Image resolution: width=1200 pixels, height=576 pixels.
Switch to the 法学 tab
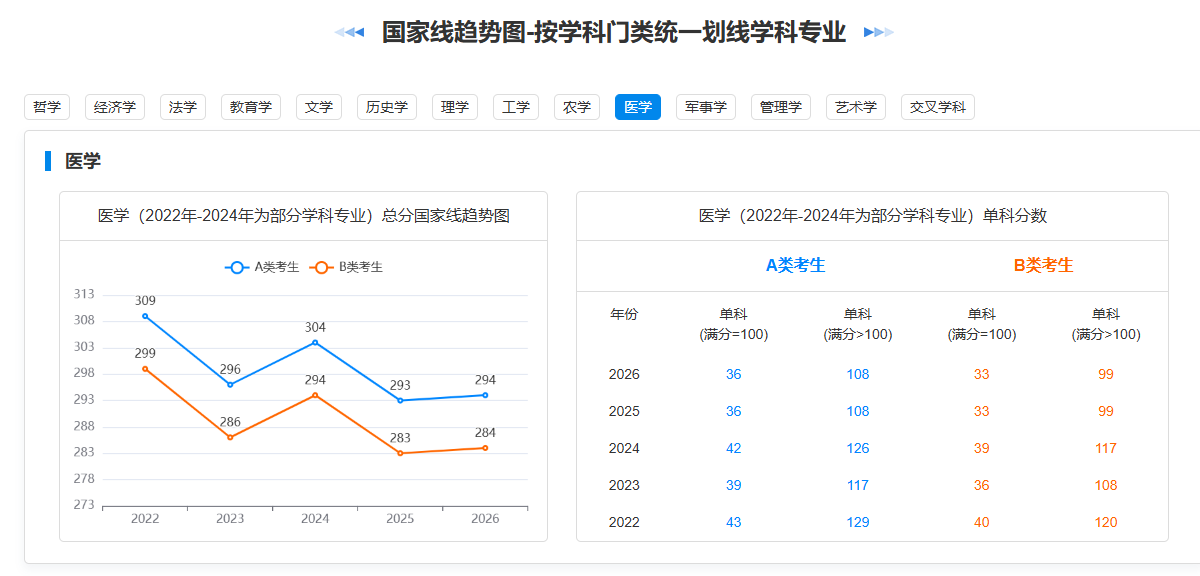pos(183,107)
